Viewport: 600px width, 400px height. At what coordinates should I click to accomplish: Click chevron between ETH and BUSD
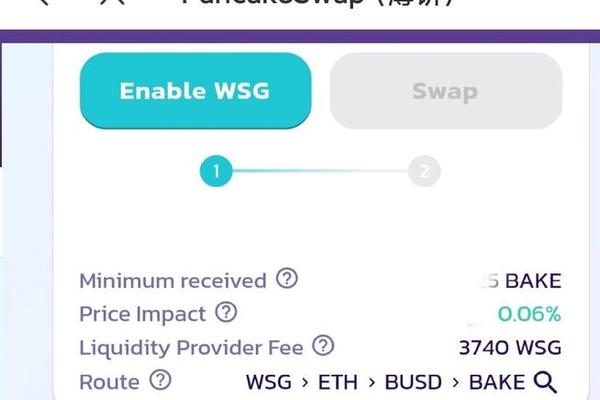click(372, 382)
